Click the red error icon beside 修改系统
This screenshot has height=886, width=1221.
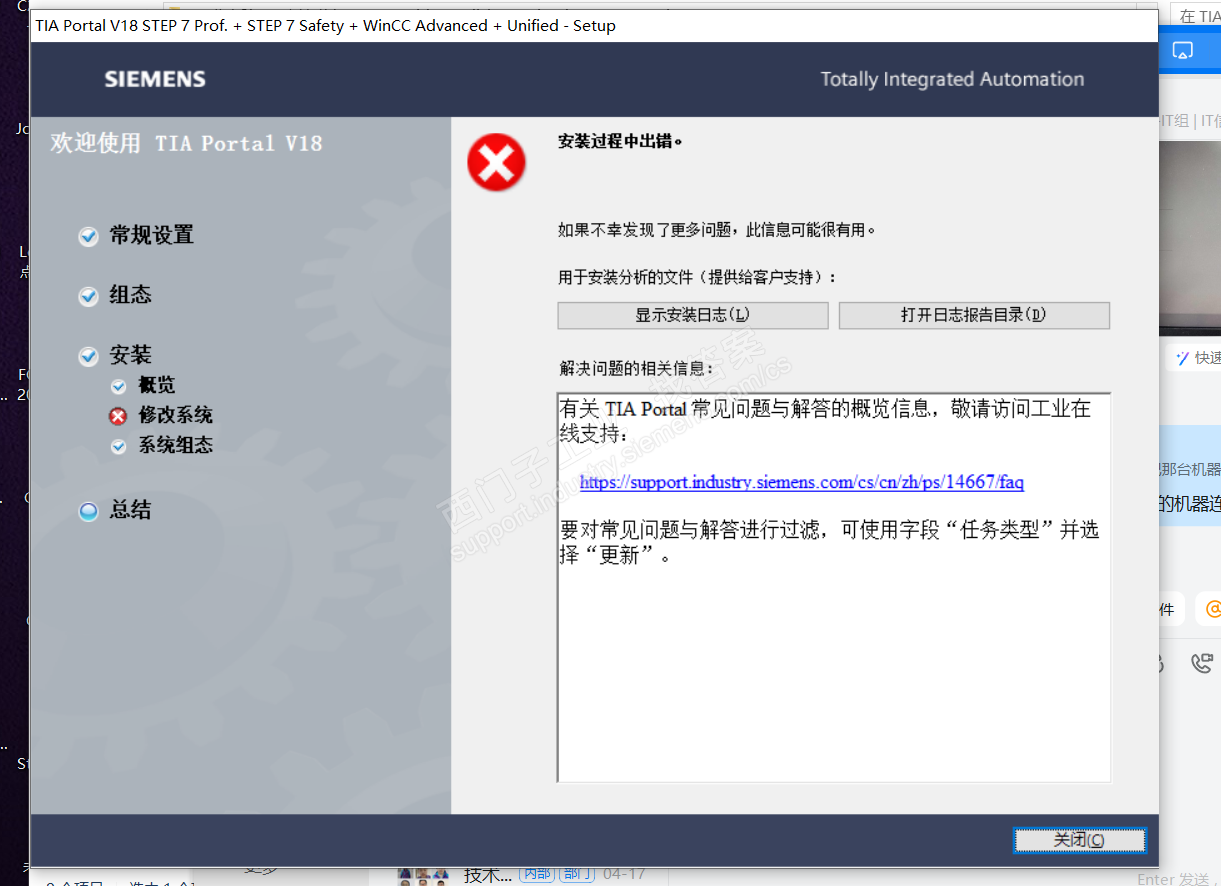click(119, 416)
